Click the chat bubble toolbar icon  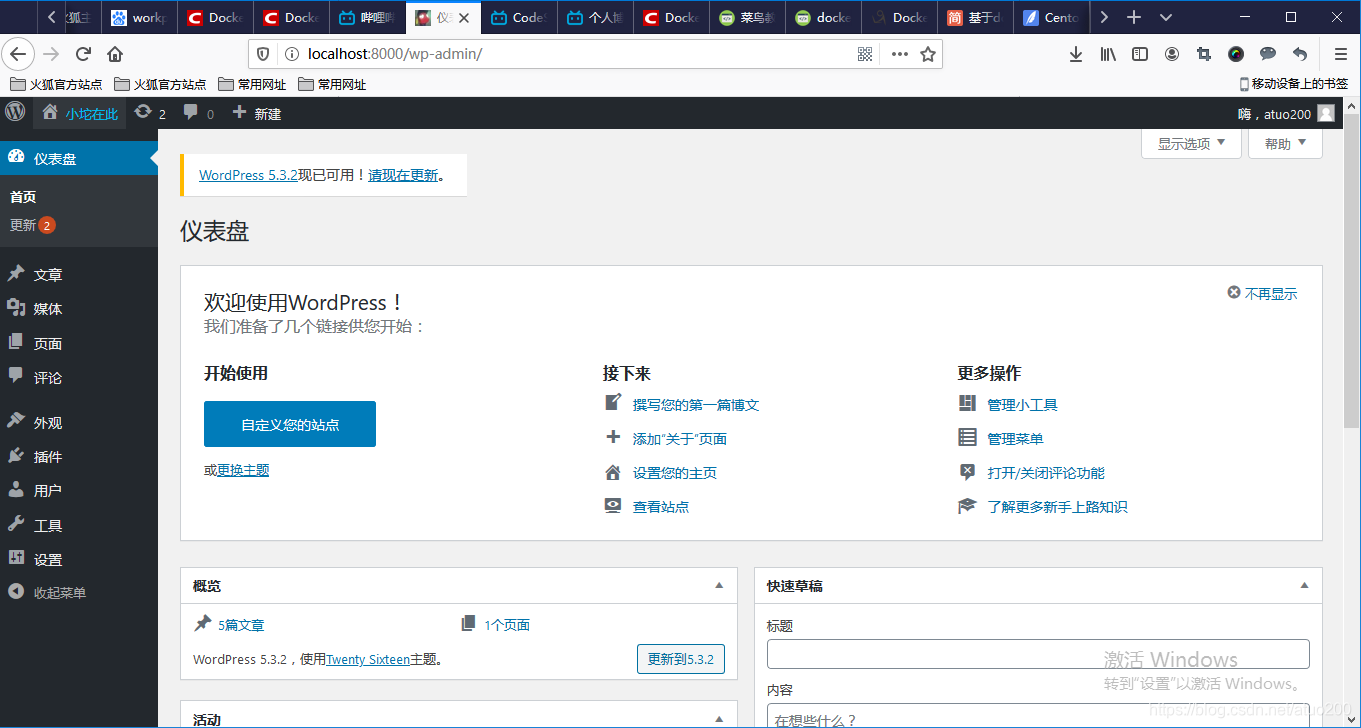(1268, 54)
